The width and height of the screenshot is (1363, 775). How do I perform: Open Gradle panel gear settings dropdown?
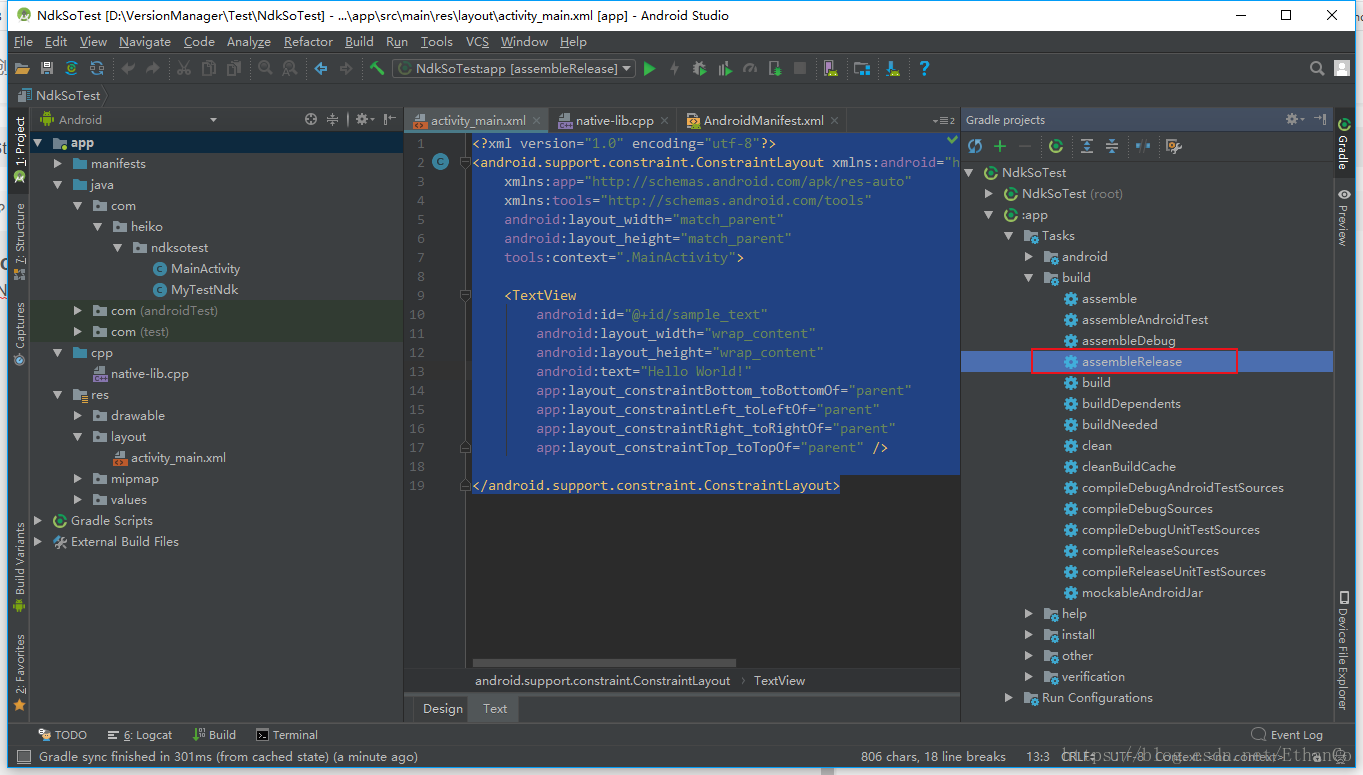[x=1296, y=119]
